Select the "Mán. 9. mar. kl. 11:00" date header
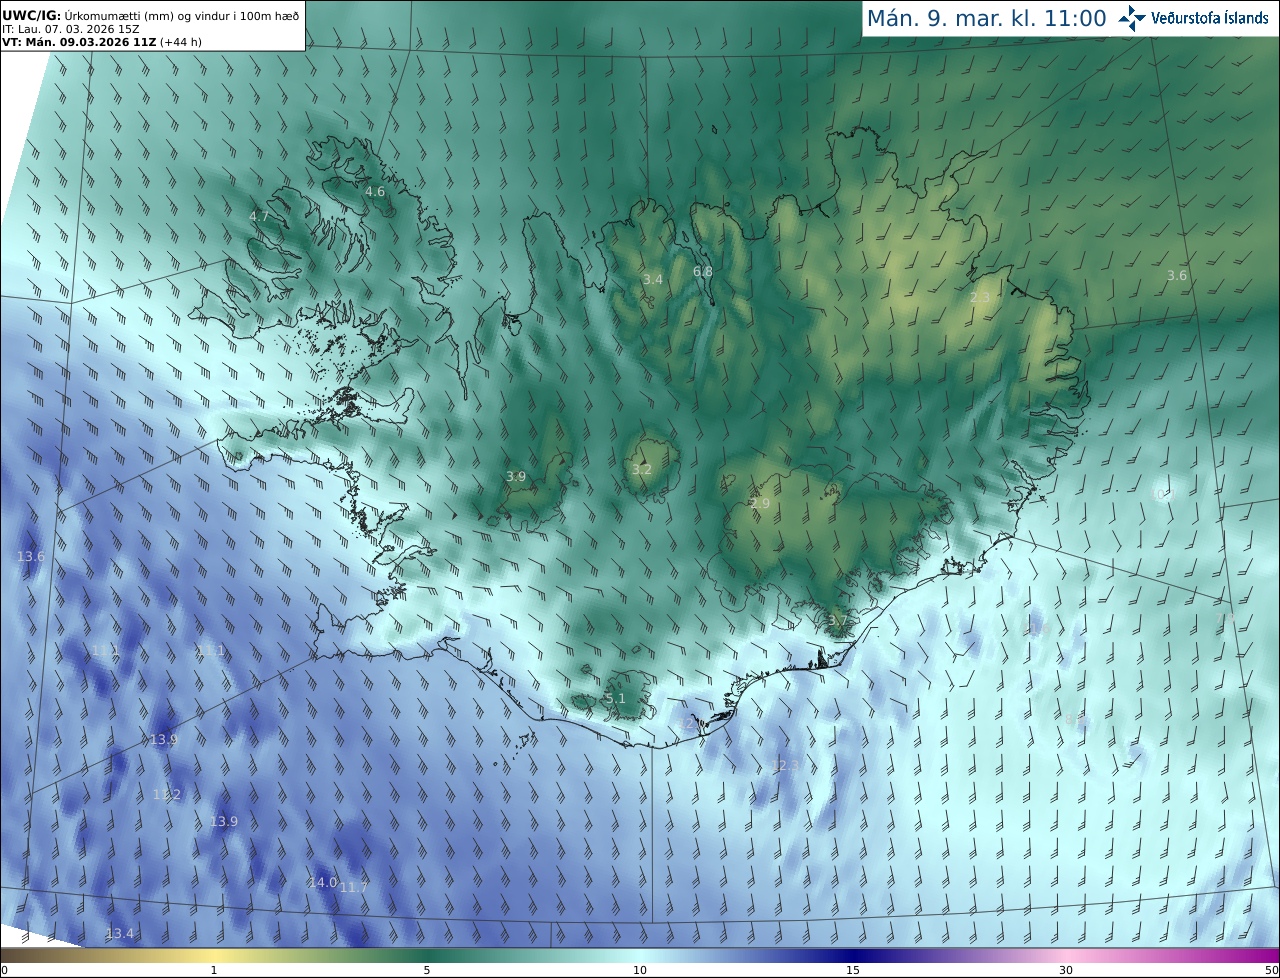1280x978 pixels. pos(986,18)
